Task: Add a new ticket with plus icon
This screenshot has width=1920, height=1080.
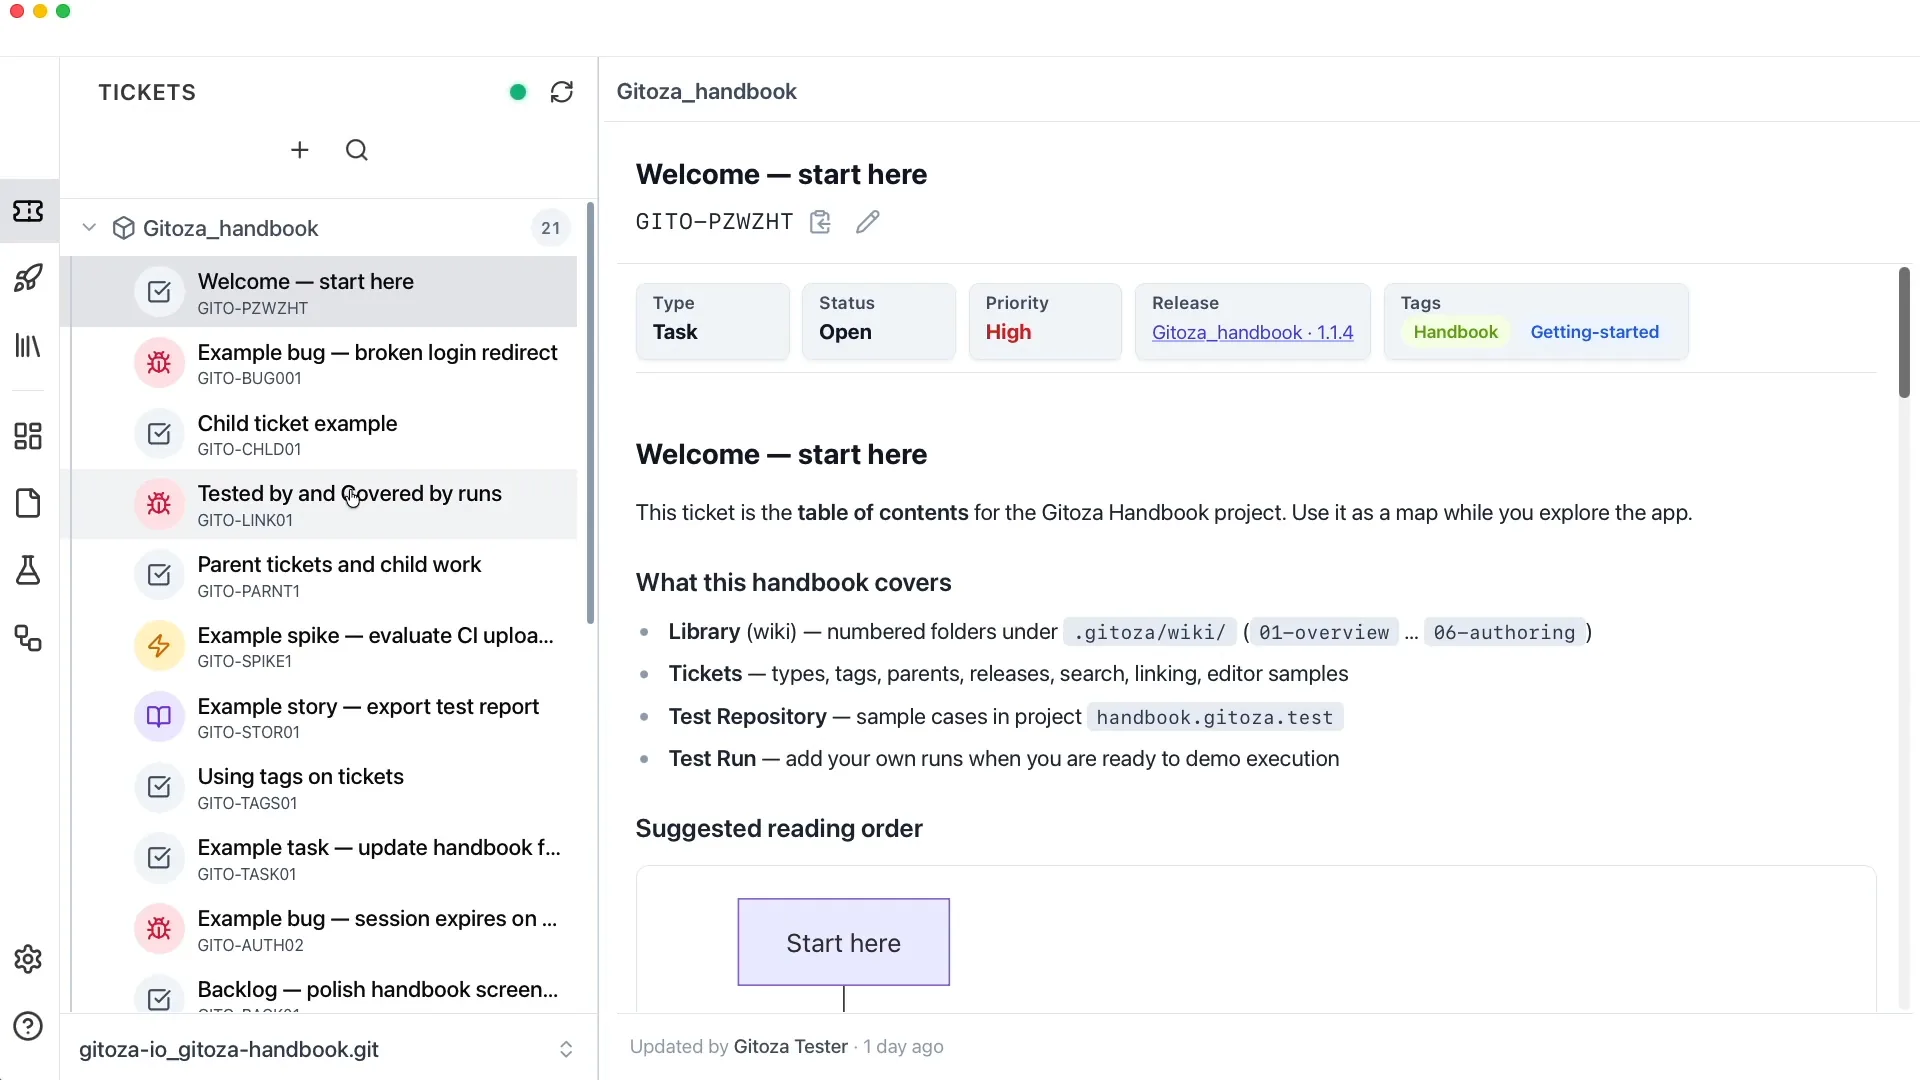Action: [300, 150]
